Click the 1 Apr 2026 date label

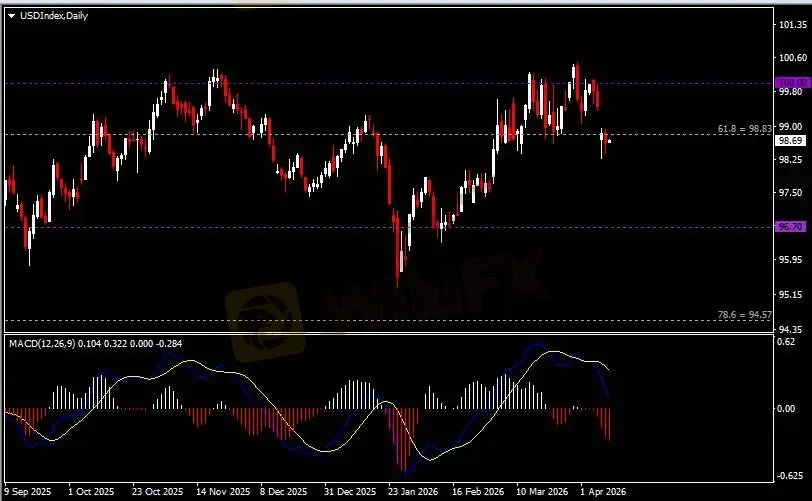(603, 492)
